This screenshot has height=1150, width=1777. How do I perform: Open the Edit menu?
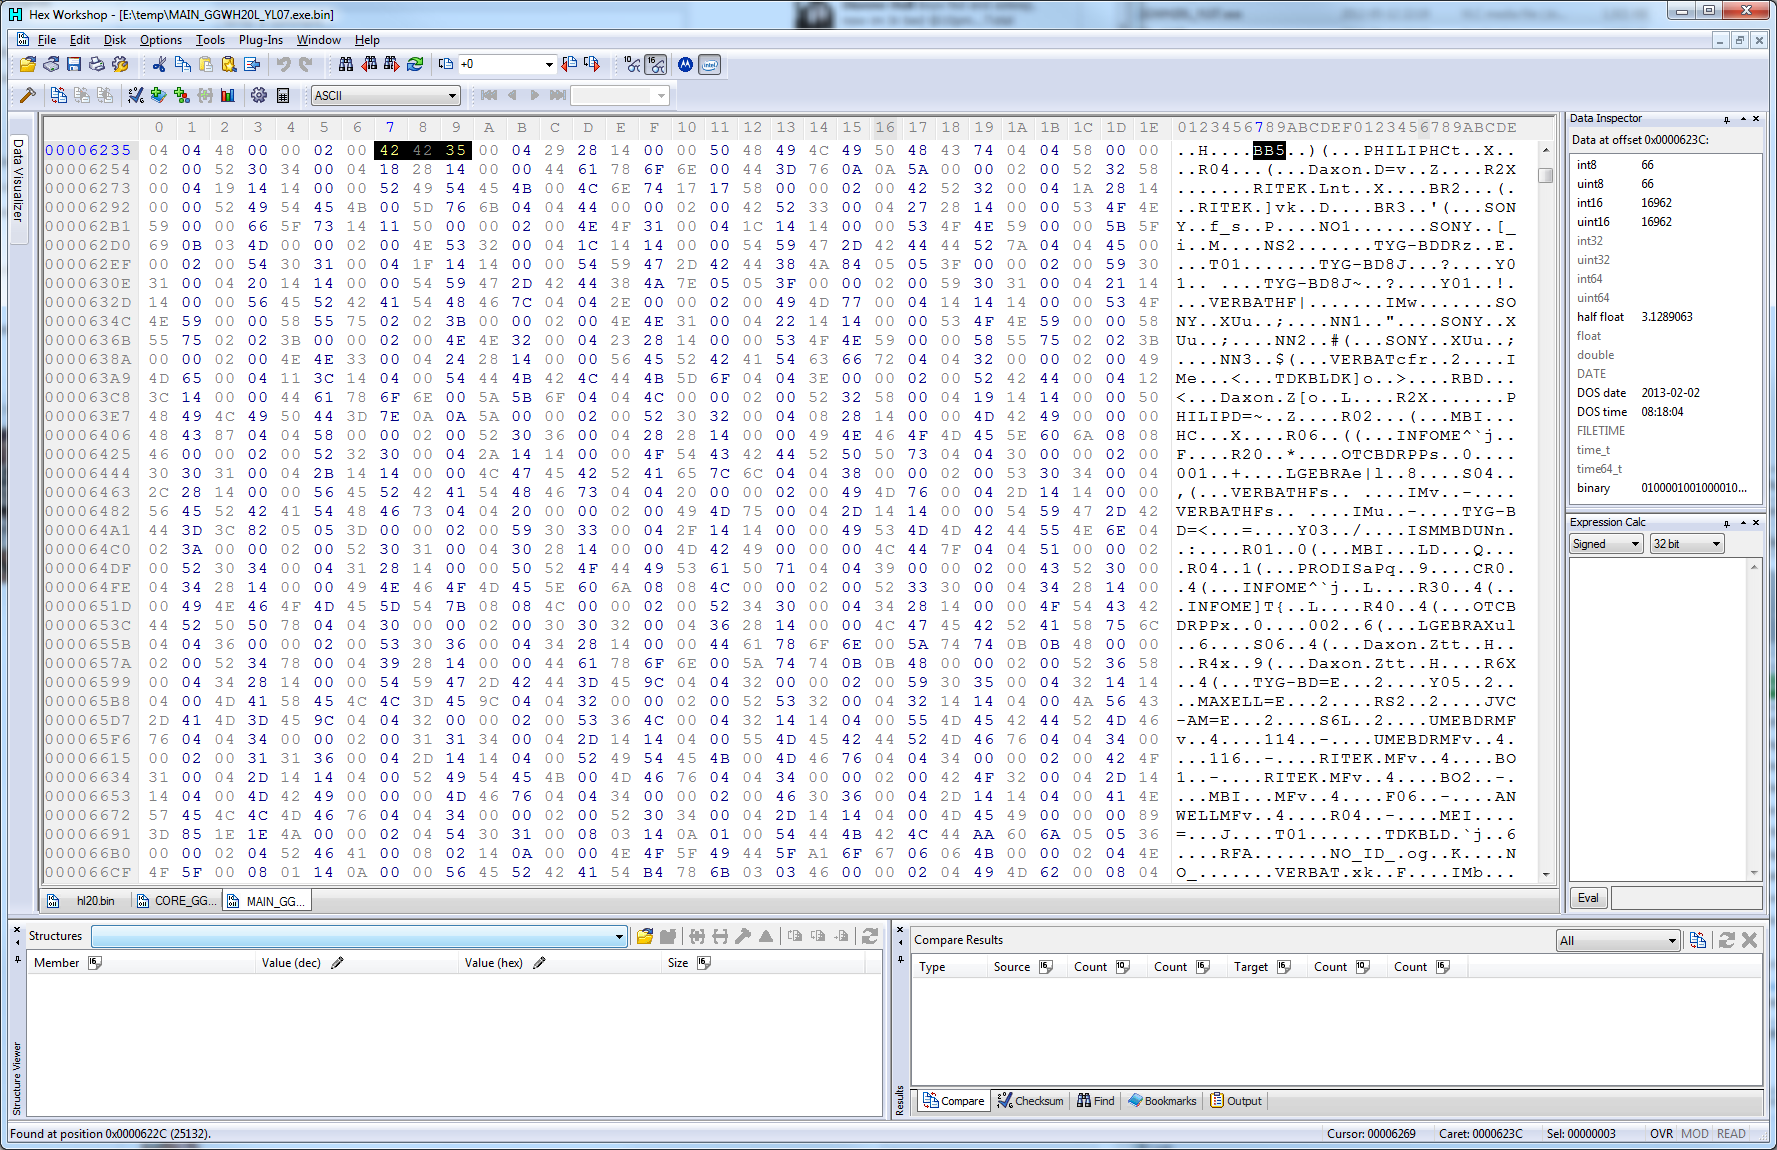coord(80,40)
